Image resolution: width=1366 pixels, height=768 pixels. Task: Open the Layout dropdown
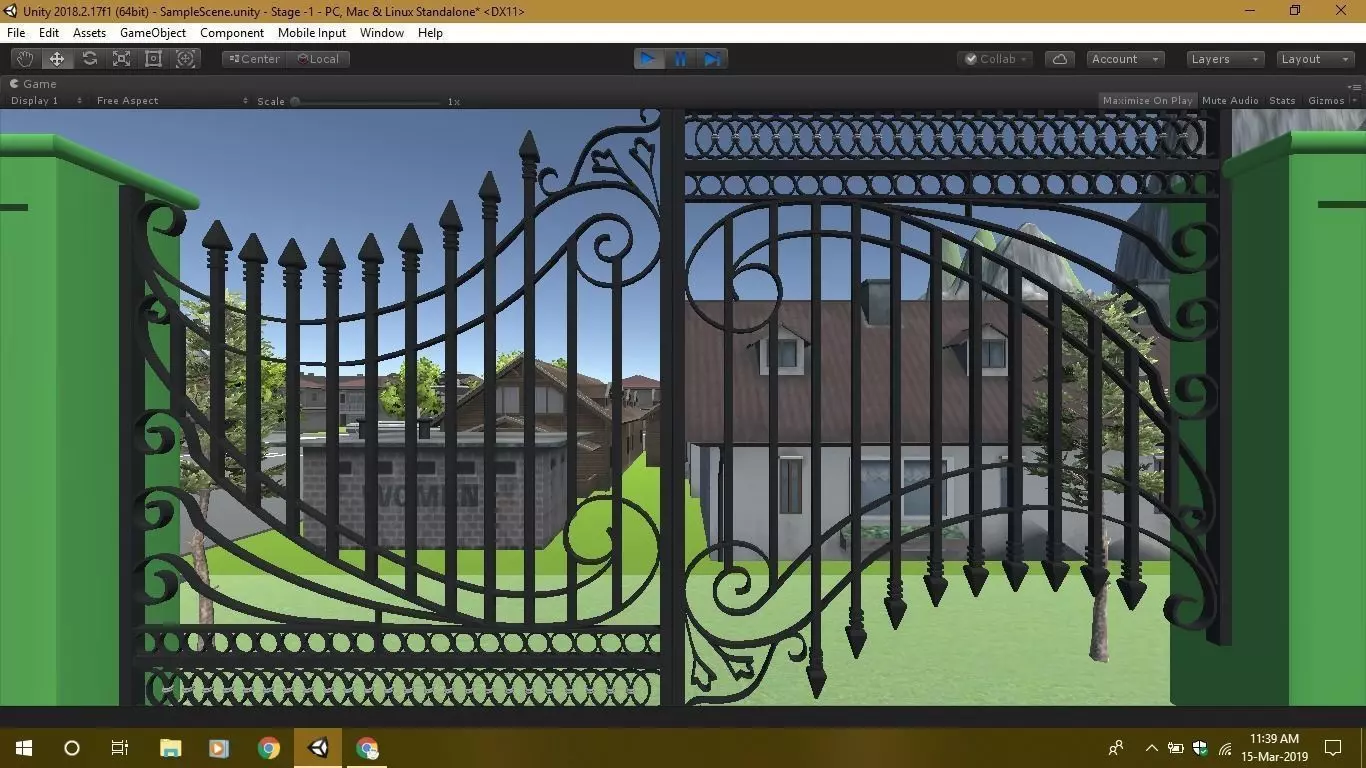pos(1316,59)
